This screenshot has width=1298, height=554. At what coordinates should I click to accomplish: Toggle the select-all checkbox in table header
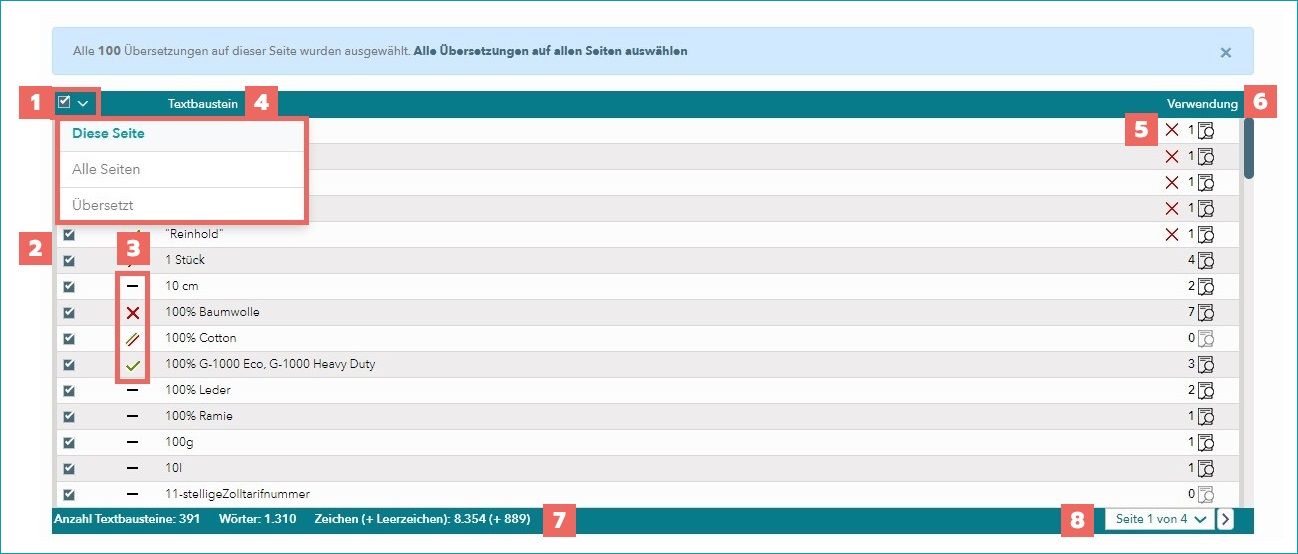pyautogui.click(x=64, y=102)
